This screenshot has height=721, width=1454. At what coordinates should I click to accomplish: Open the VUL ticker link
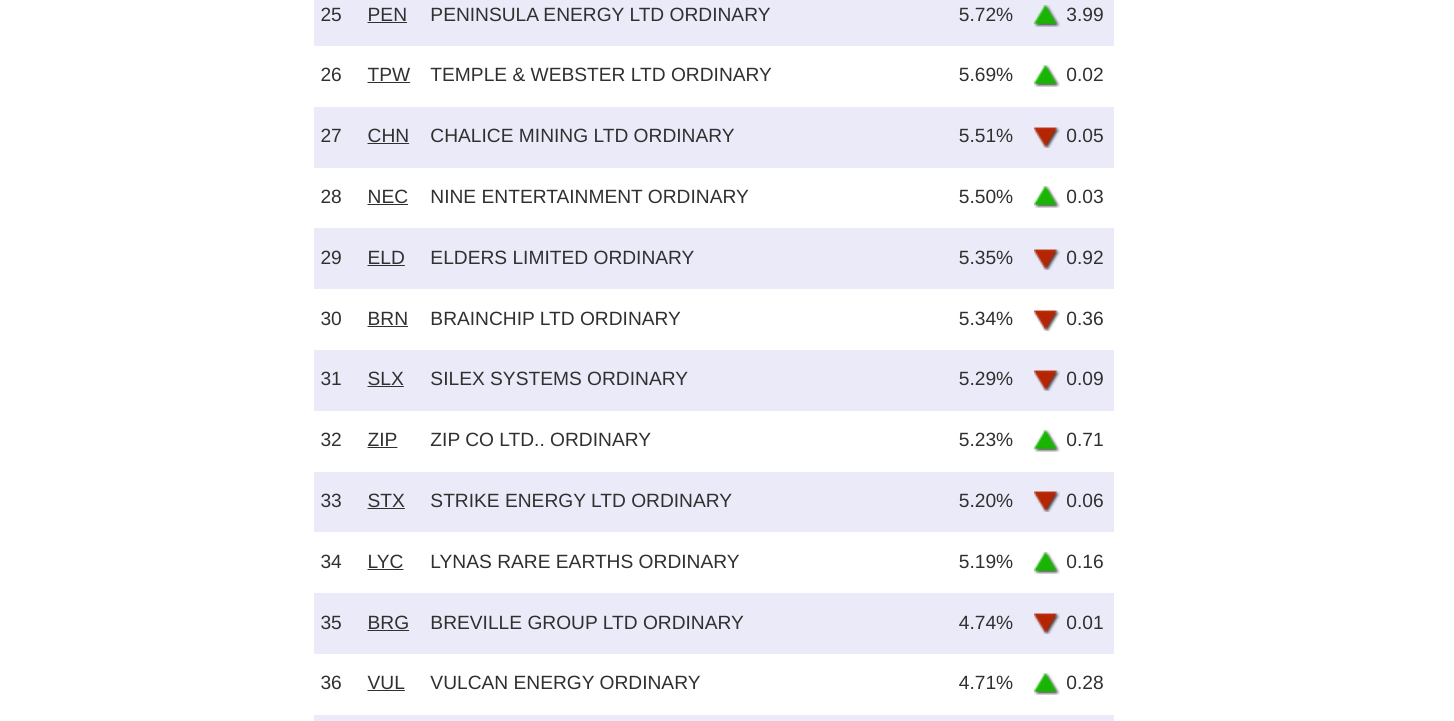pyautogui.click(x=386, y=683)
